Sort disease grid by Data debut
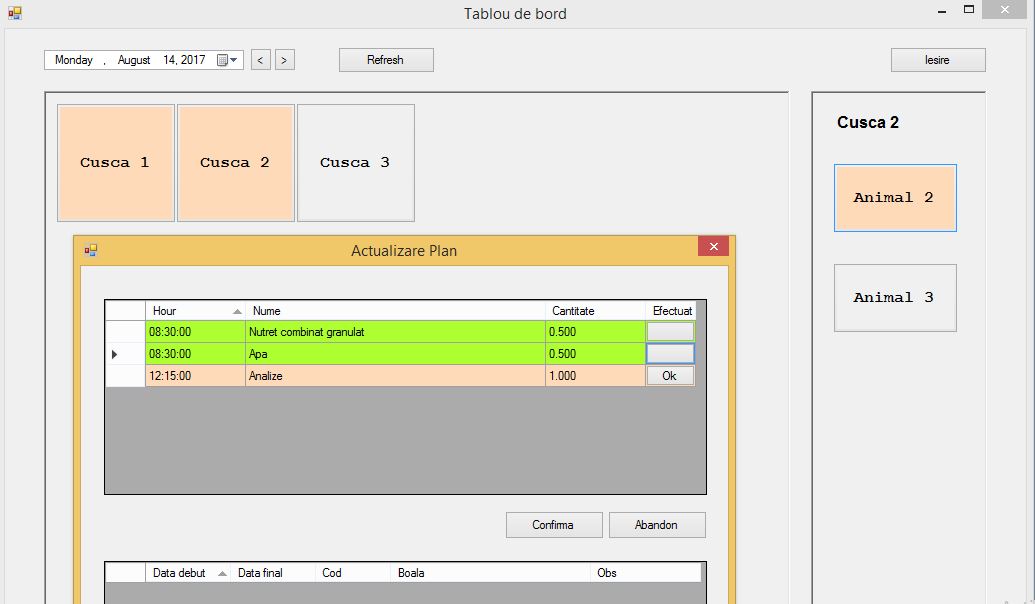This screenshot has height=604, width=1035. click(x=188, y=573)
